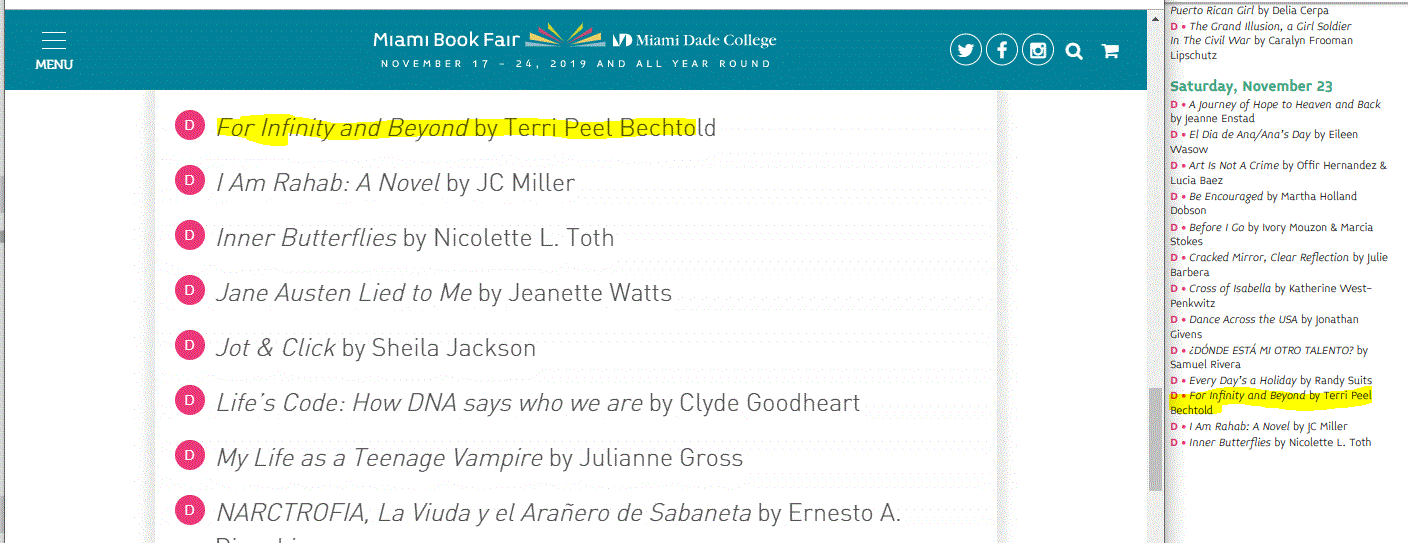Open My Life as a Teenage Vampire
The width and height of the screenshot is (1408, 543).
coord(480,458)
